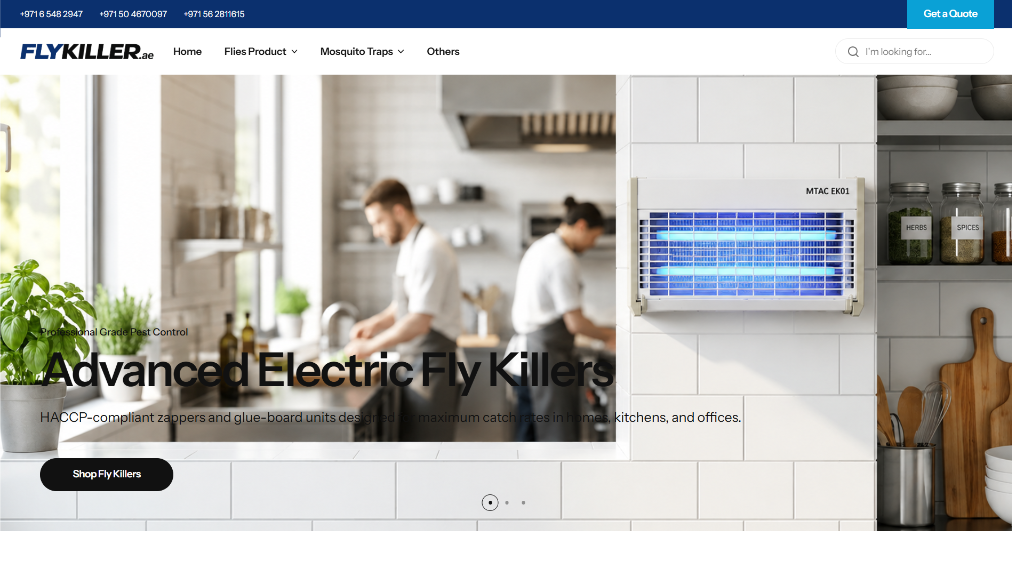The image size is (1012, 576).
Task: Click the Shop Fly Killers button
Action: (x=106, y=474)
